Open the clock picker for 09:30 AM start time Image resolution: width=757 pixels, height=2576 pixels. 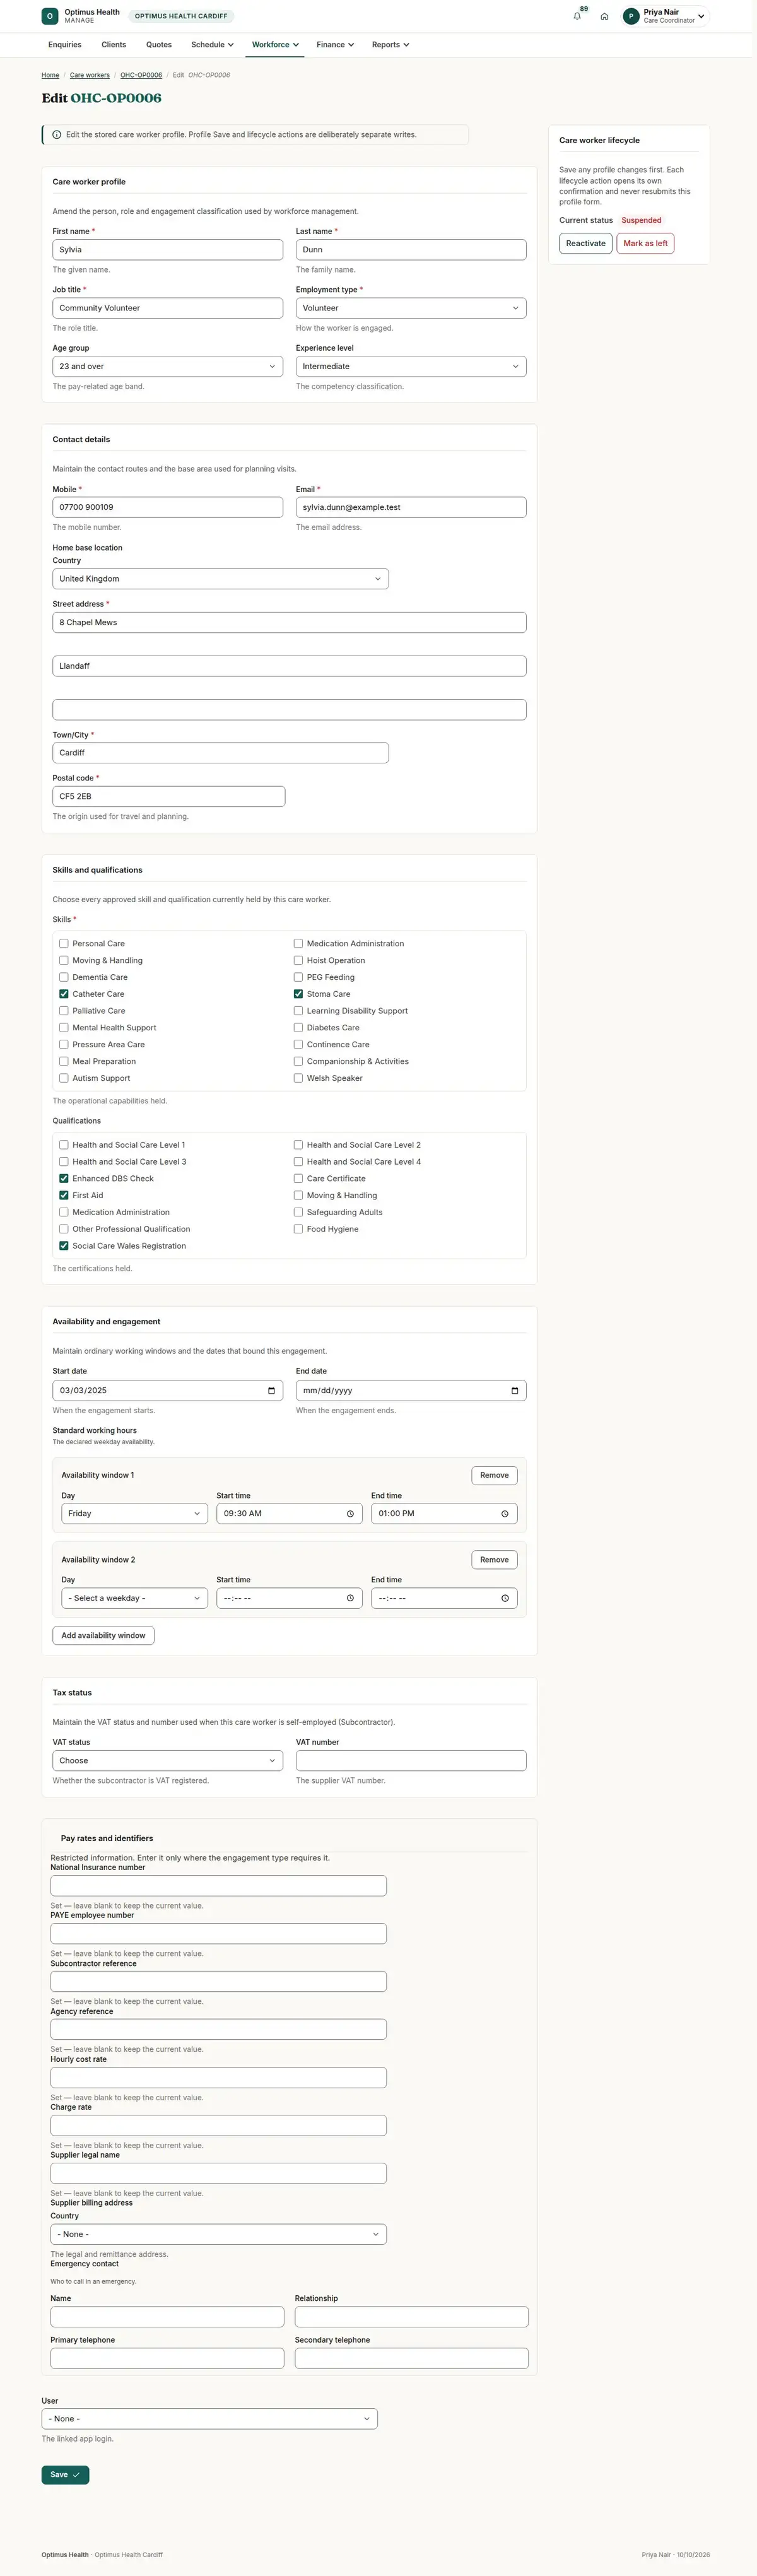tap(350, 1513)
